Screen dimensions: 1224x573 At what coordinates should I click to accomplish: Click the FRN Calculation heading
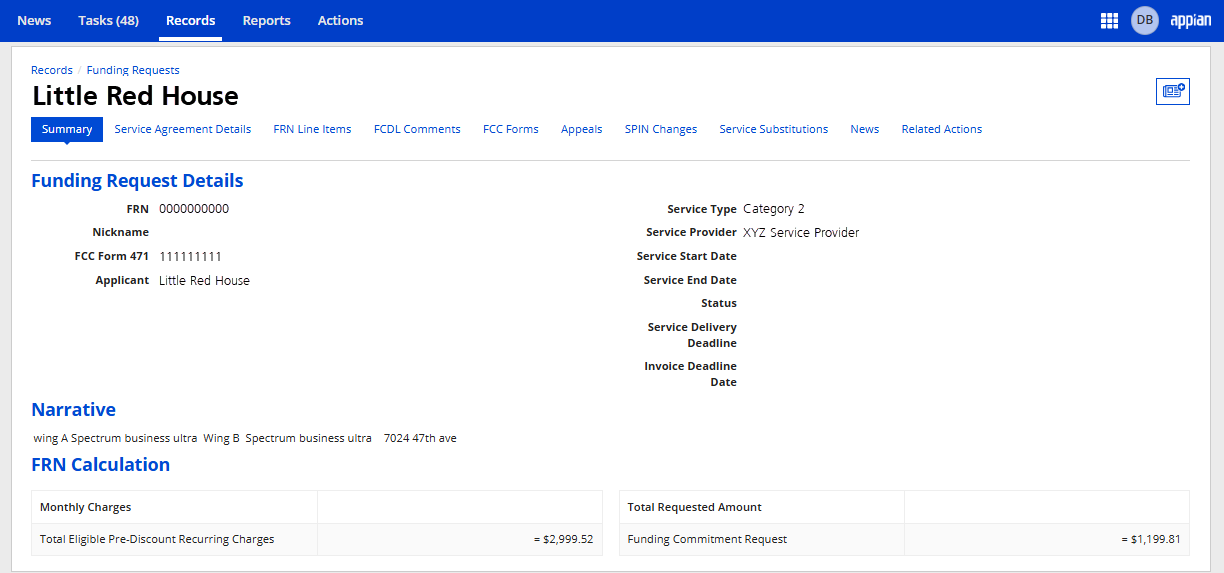click(101, 465)
